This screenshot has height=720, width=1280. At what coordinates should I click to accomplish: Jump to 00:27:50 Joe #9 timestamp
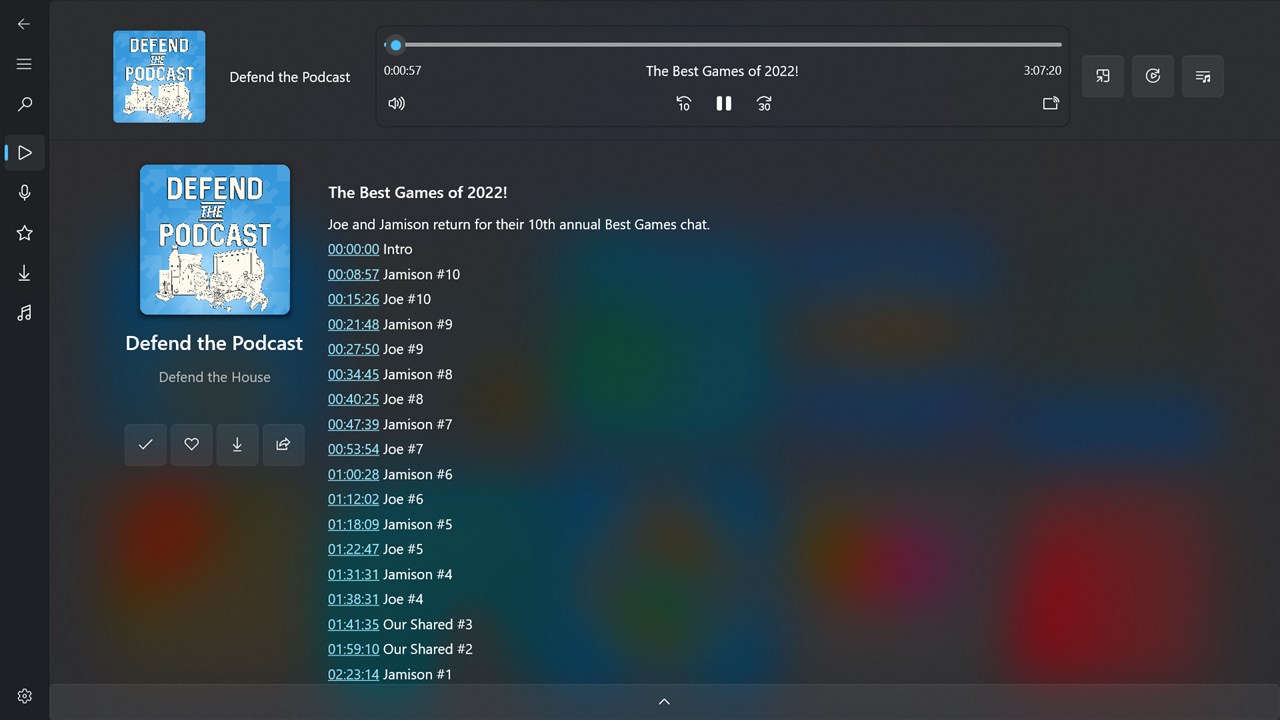[353, 349]
